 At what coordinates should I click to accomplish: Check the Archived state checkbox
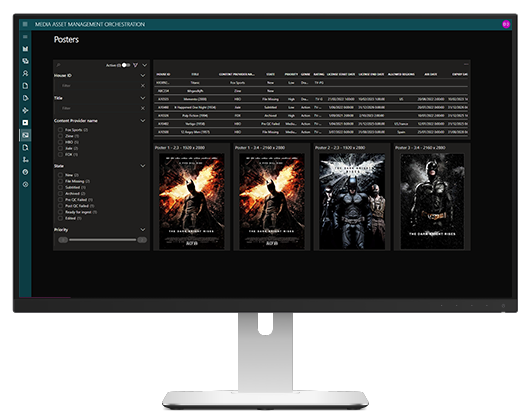[x=60, y=193]
